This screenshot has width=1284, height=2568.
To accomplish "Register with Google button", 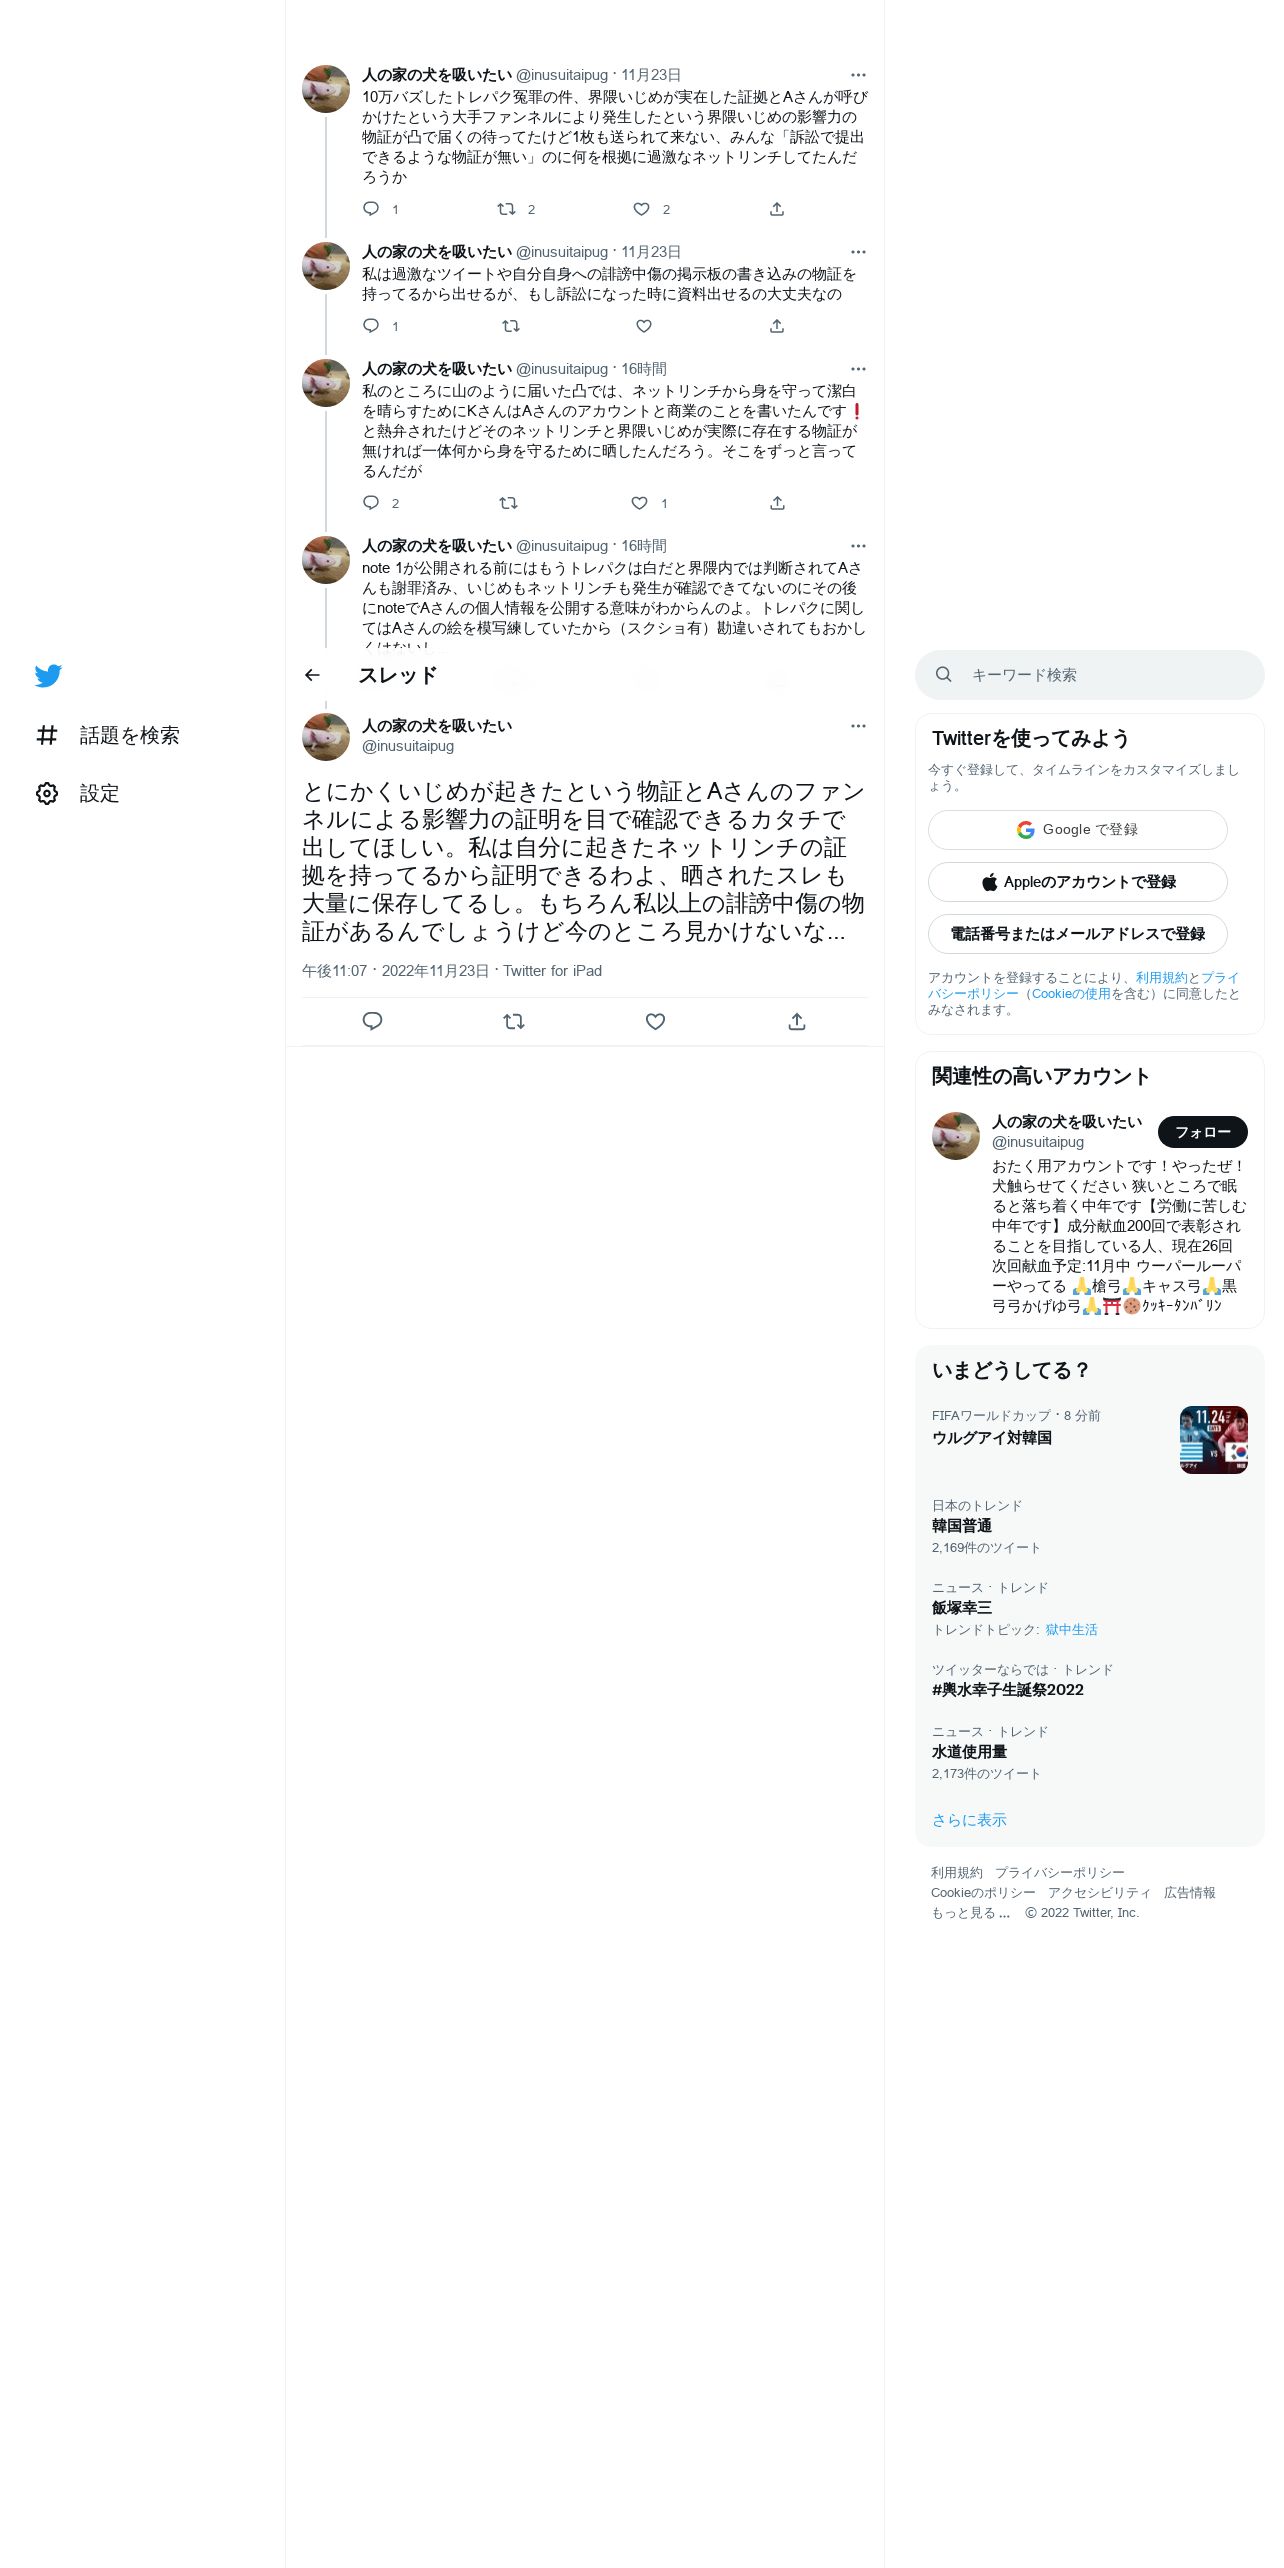I will pos(1078,830).
